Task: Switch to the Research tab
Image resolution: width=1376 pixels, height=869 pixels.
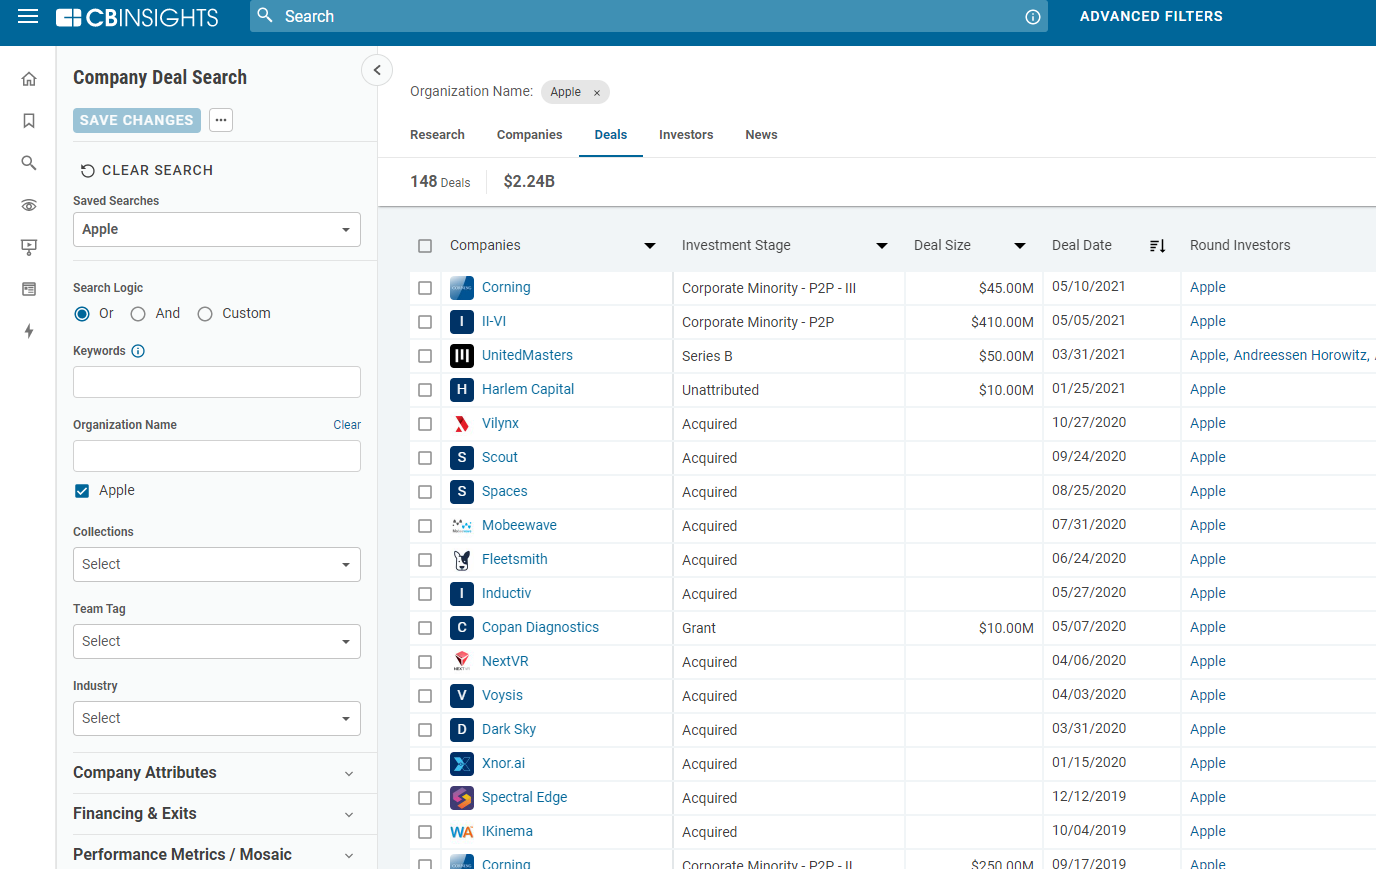Action: [437, 135]
